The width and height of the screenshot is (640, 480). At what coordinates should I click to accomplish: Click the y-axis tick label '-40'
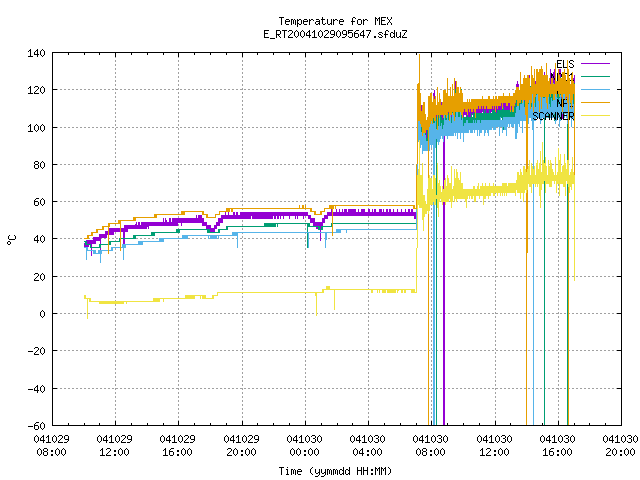click(x=36, y=389)
